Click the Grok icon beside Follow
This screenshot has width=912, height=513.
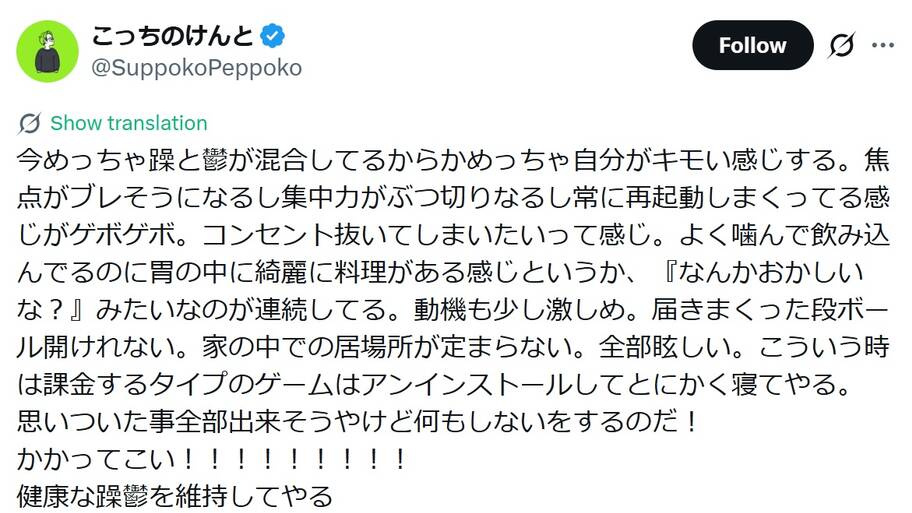click(841, 45)
